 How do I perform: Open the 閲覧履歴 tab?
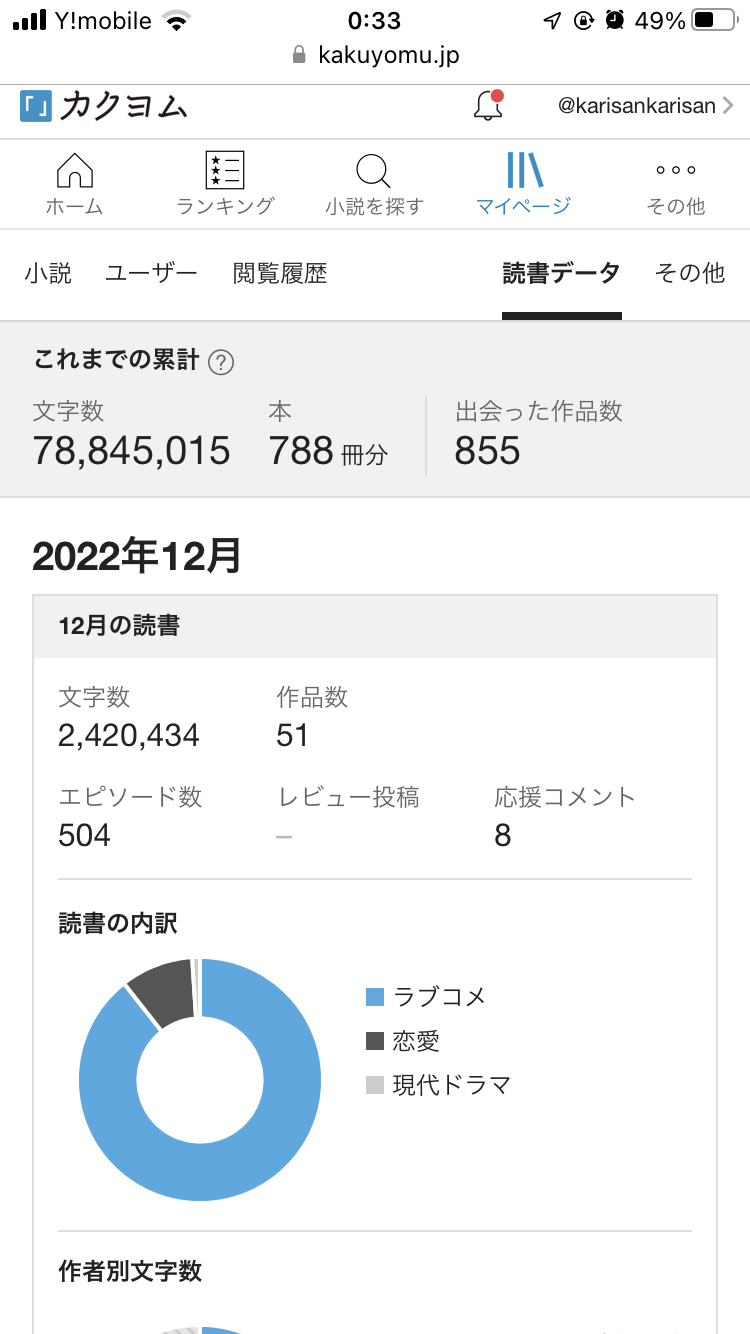tap(280, 273)
